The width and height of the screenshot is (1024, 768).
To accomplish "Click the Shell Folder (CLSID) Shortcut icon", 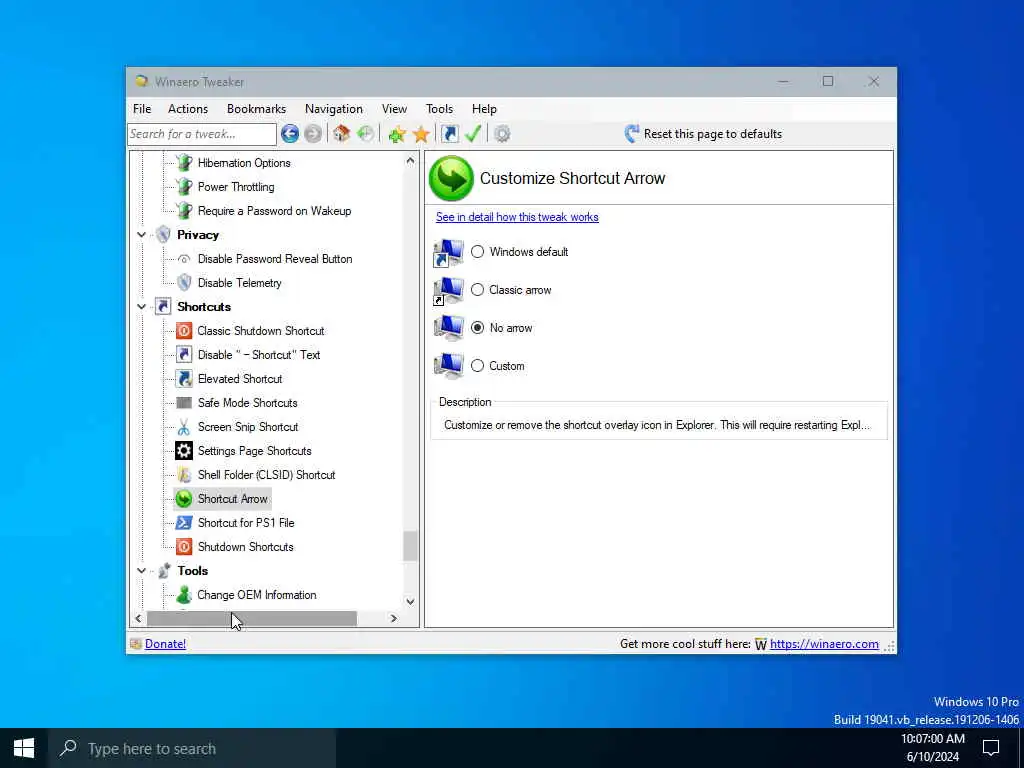I will pyautogui.click(x=184, y=475).
